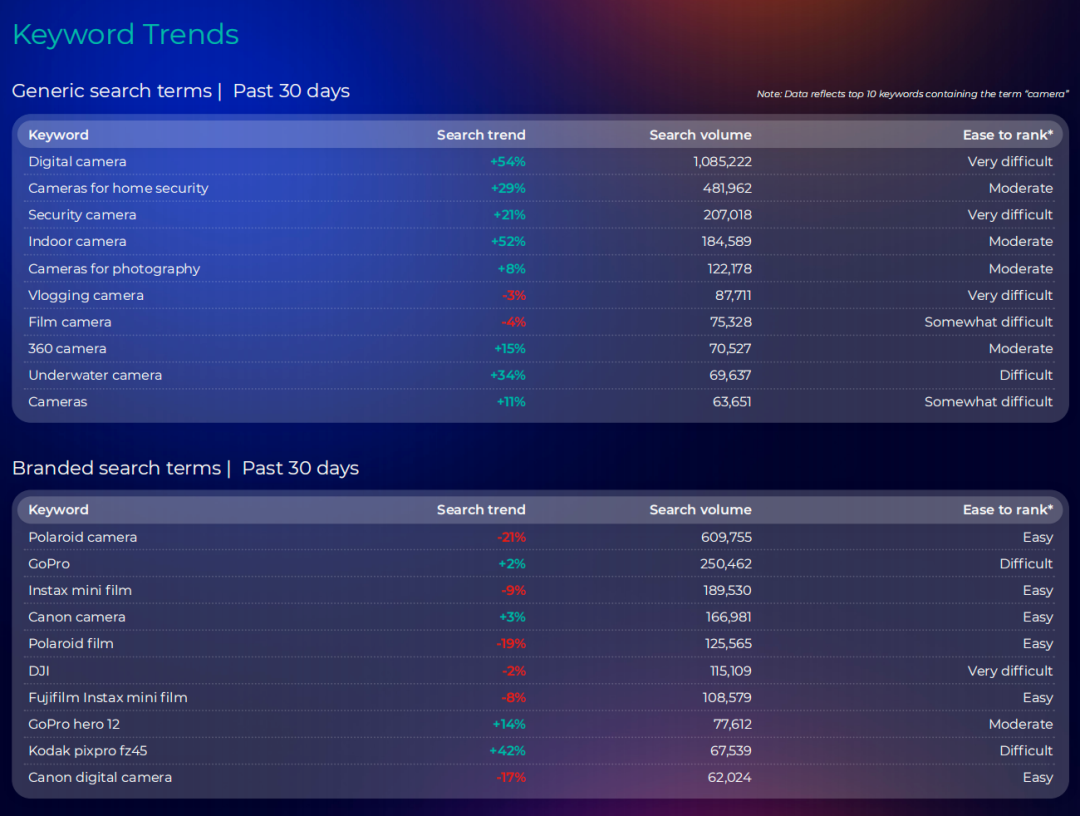Viewport: 1080px width, 816px height.
Task: Click the note about top 10 camera keywords
Action: tap(912, 94)
